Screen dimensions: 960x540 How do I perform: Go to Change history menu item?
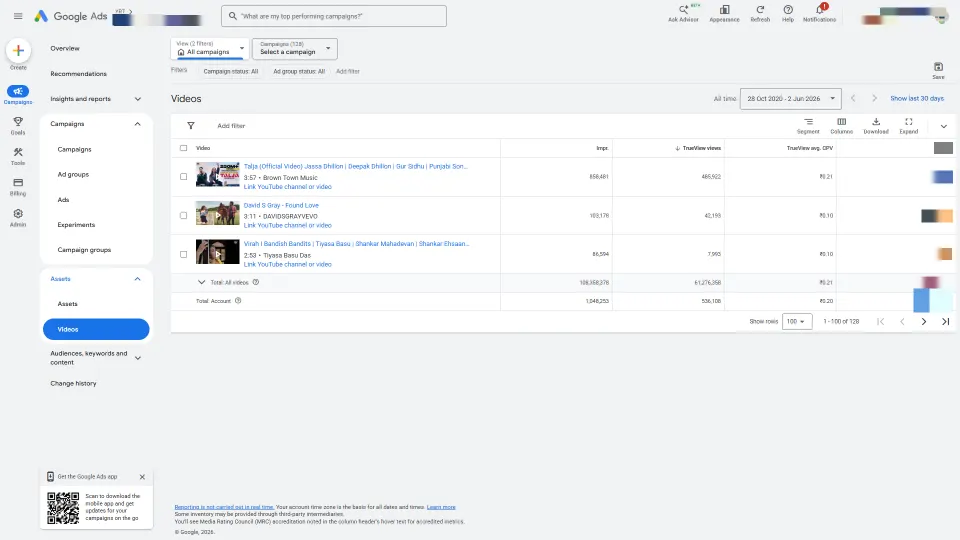[x=73, y=383]
